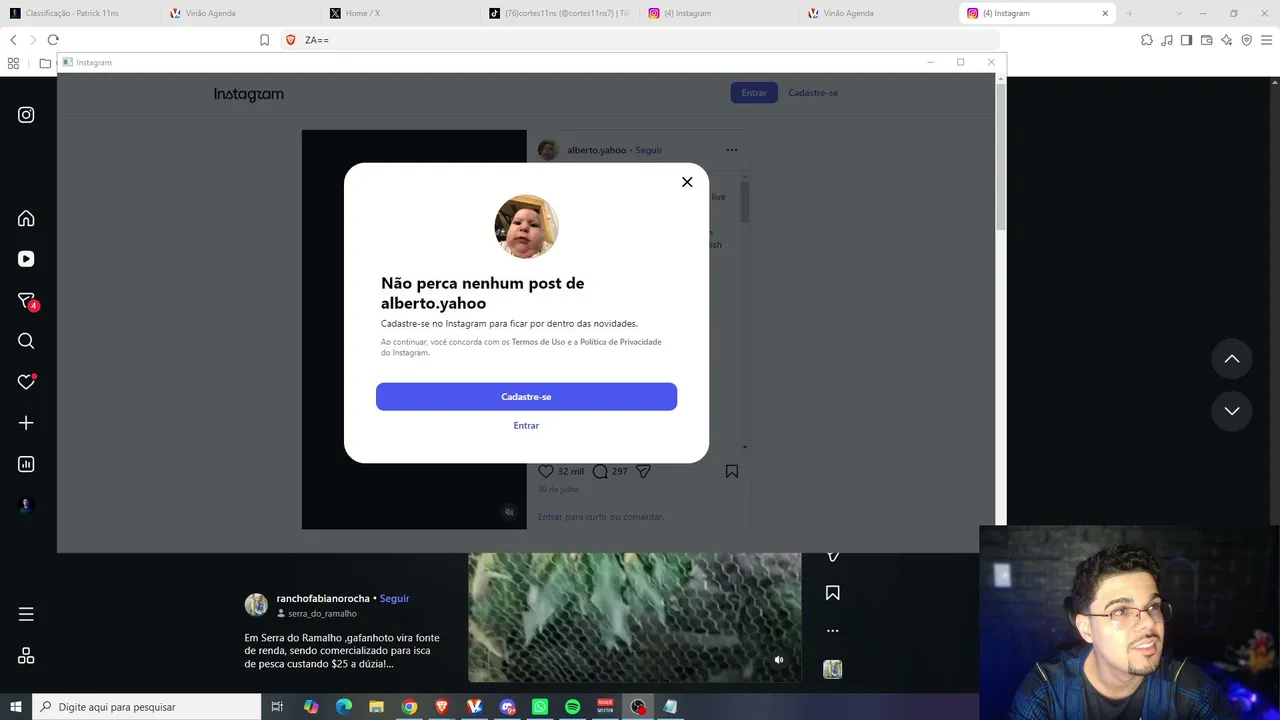Click the ranchofabianorocha avatar
The width and height of the screenshot is (1280, 720).
[x=256, y=605]
